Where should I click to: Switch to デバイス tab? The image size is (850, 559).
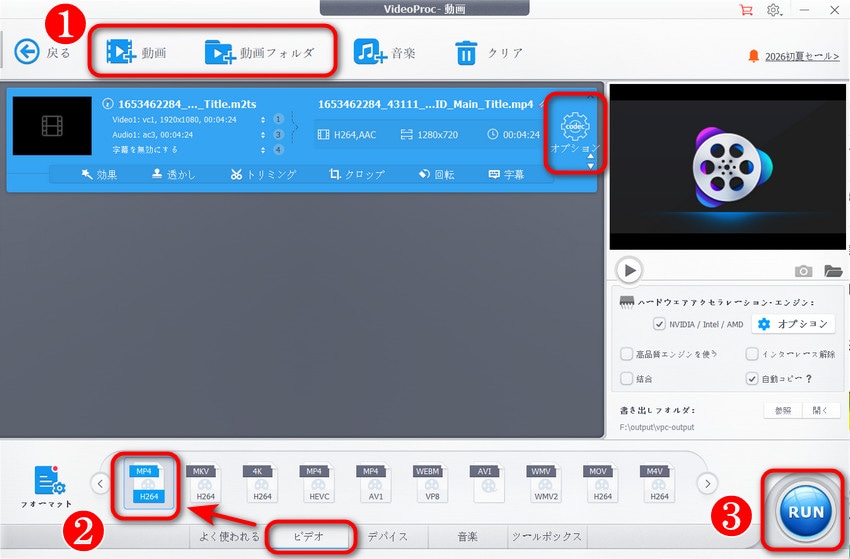pyautogui.click(x=388, y=537)
